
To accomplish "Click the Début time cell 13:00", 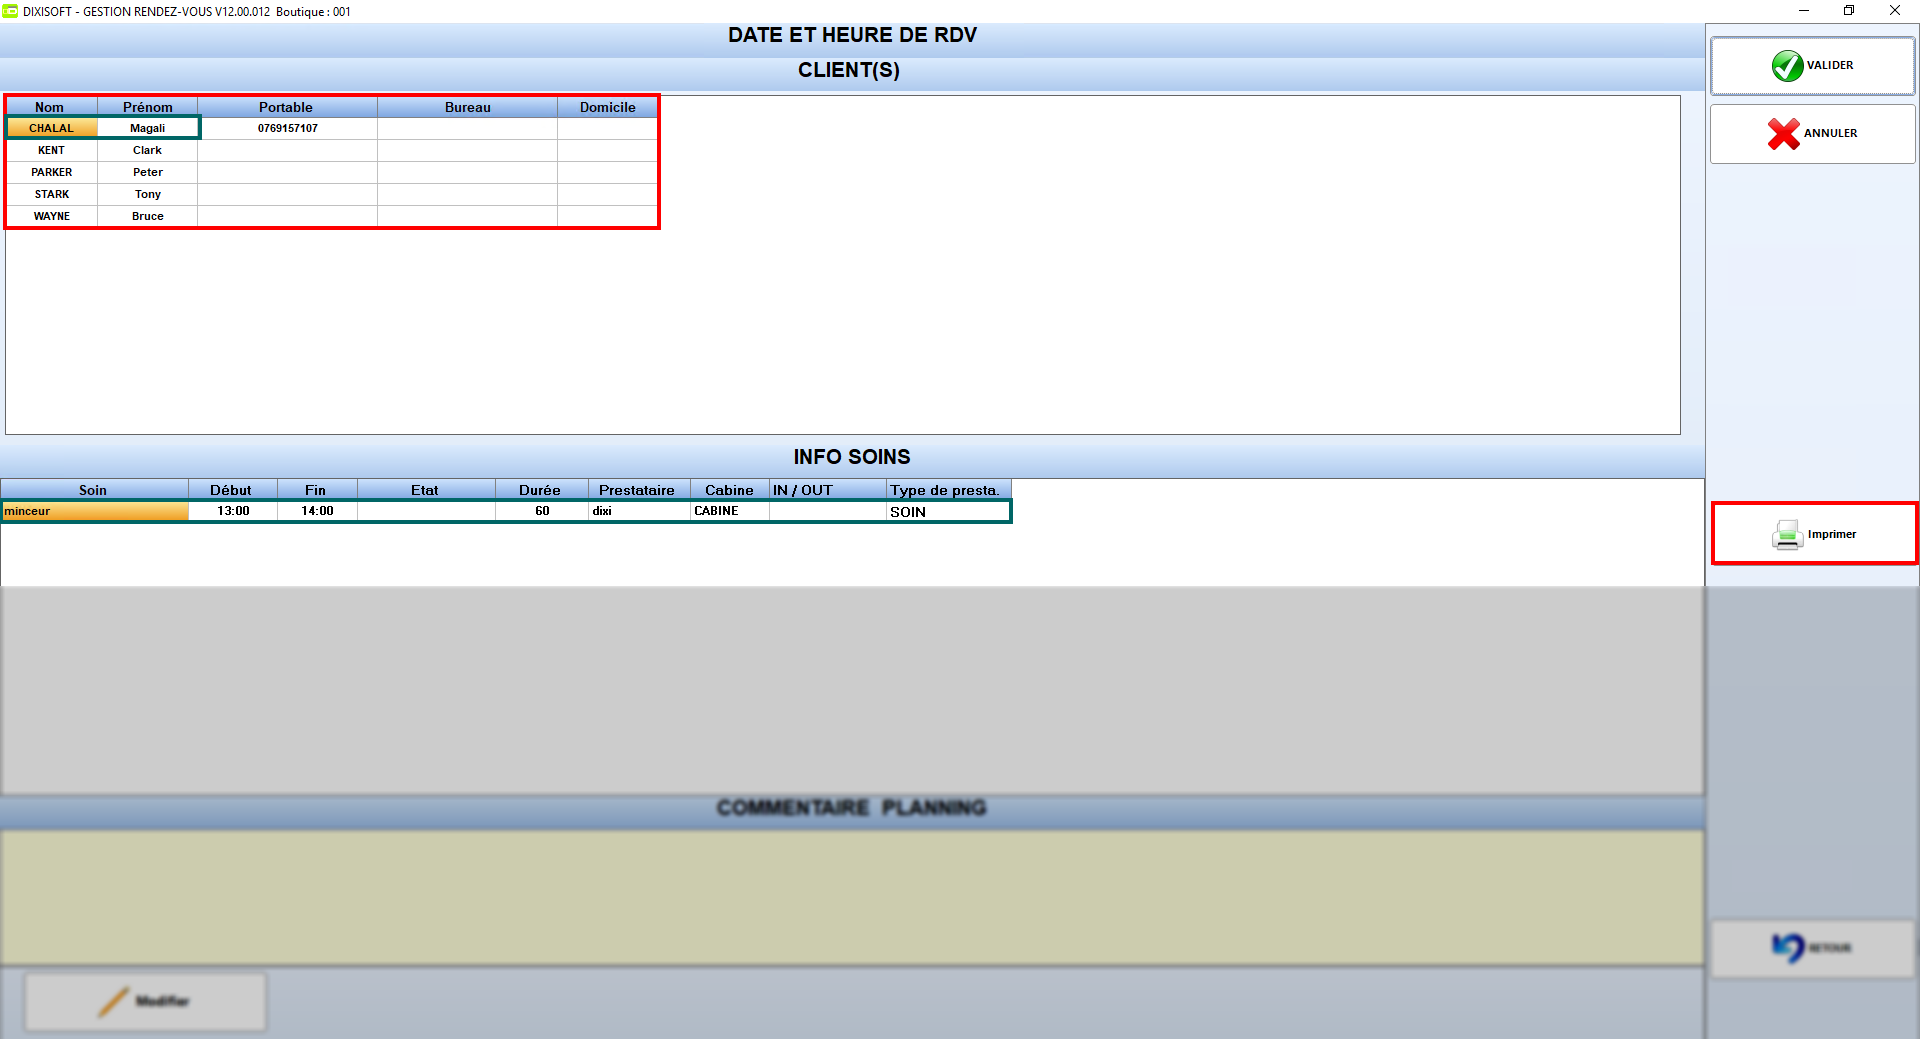I will 233,511.
